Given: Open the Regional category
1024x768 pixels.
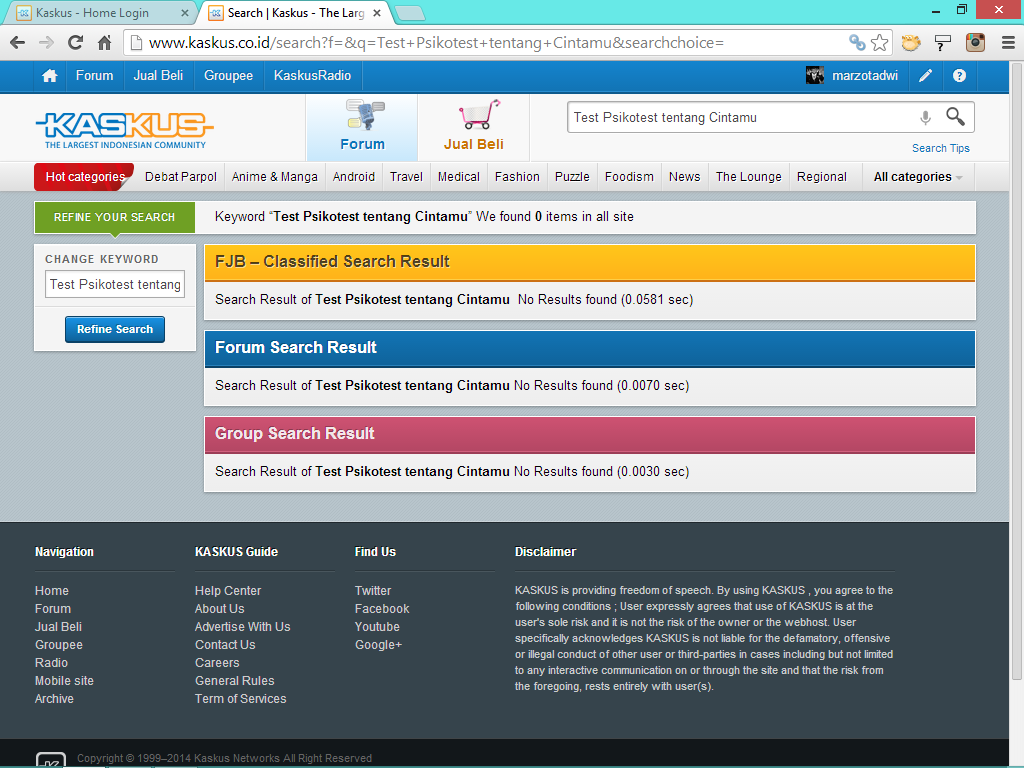Looking at the screenshot, I should (822, 177).
